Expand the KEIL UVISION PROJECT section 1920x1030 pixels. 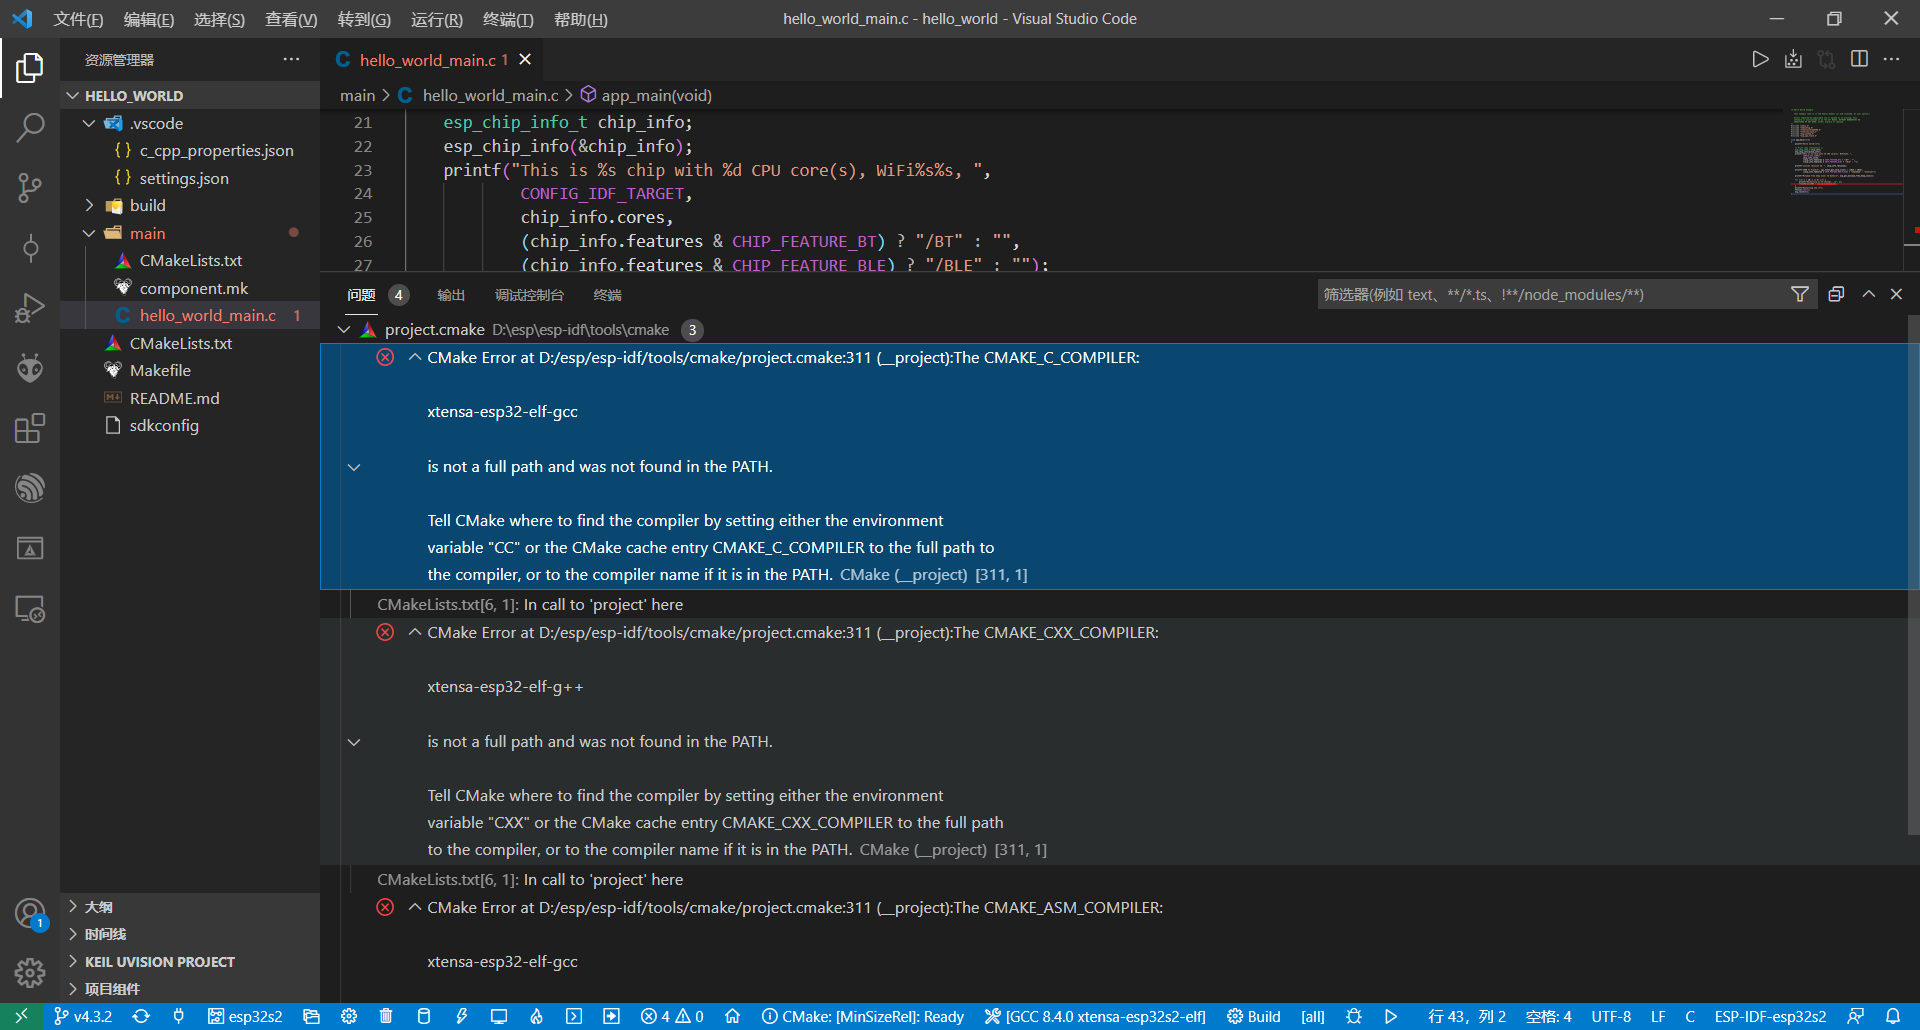pos(73,961)
